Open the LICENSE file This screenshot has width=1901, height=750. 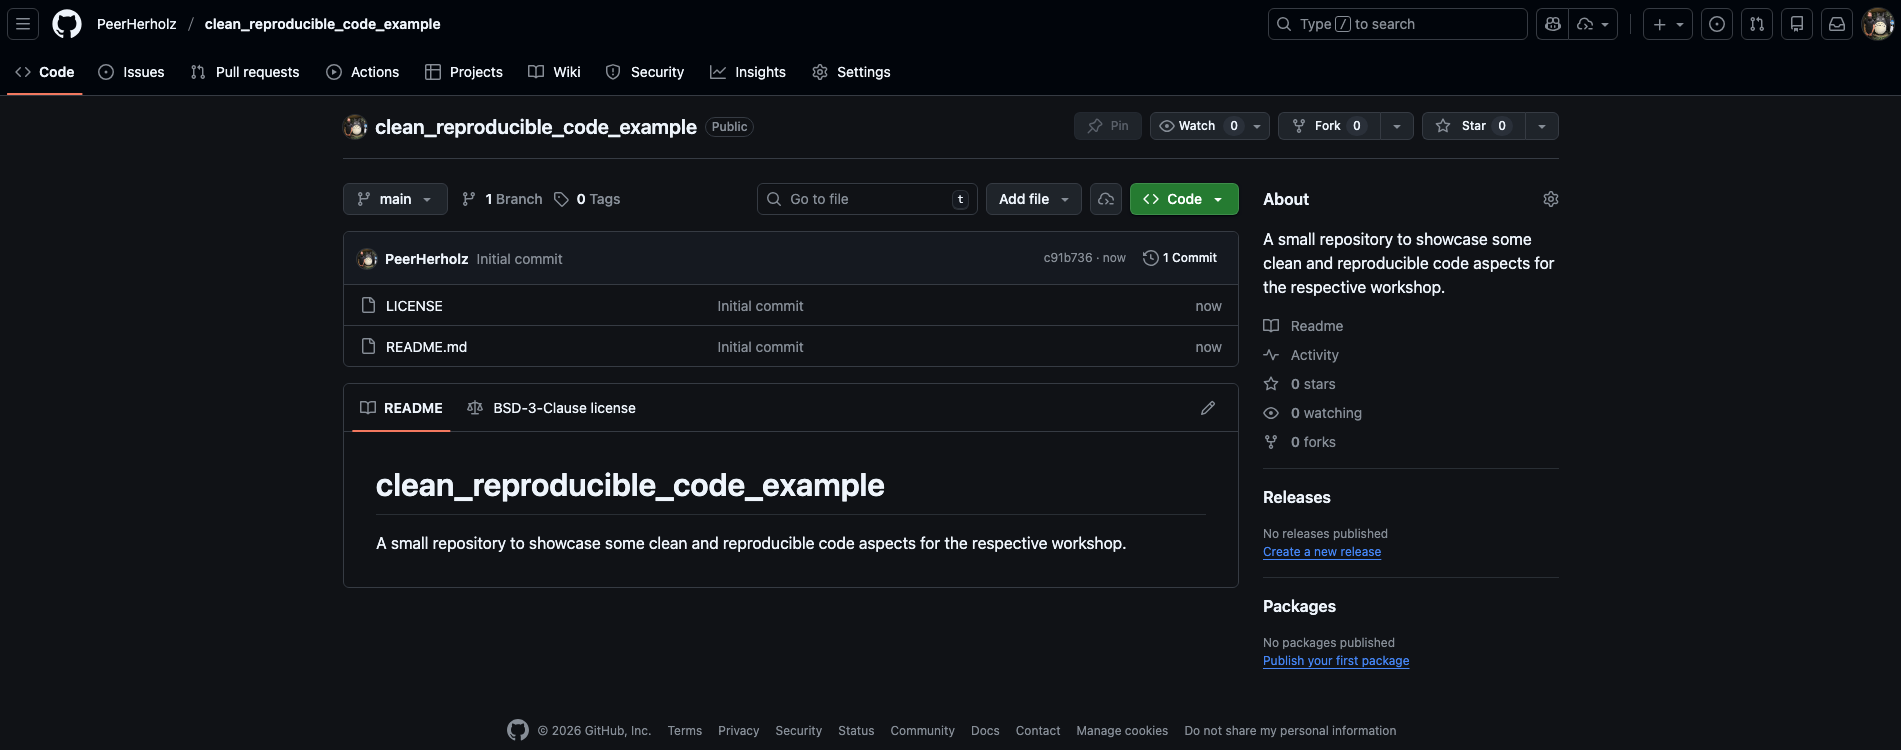pos(414,306)
